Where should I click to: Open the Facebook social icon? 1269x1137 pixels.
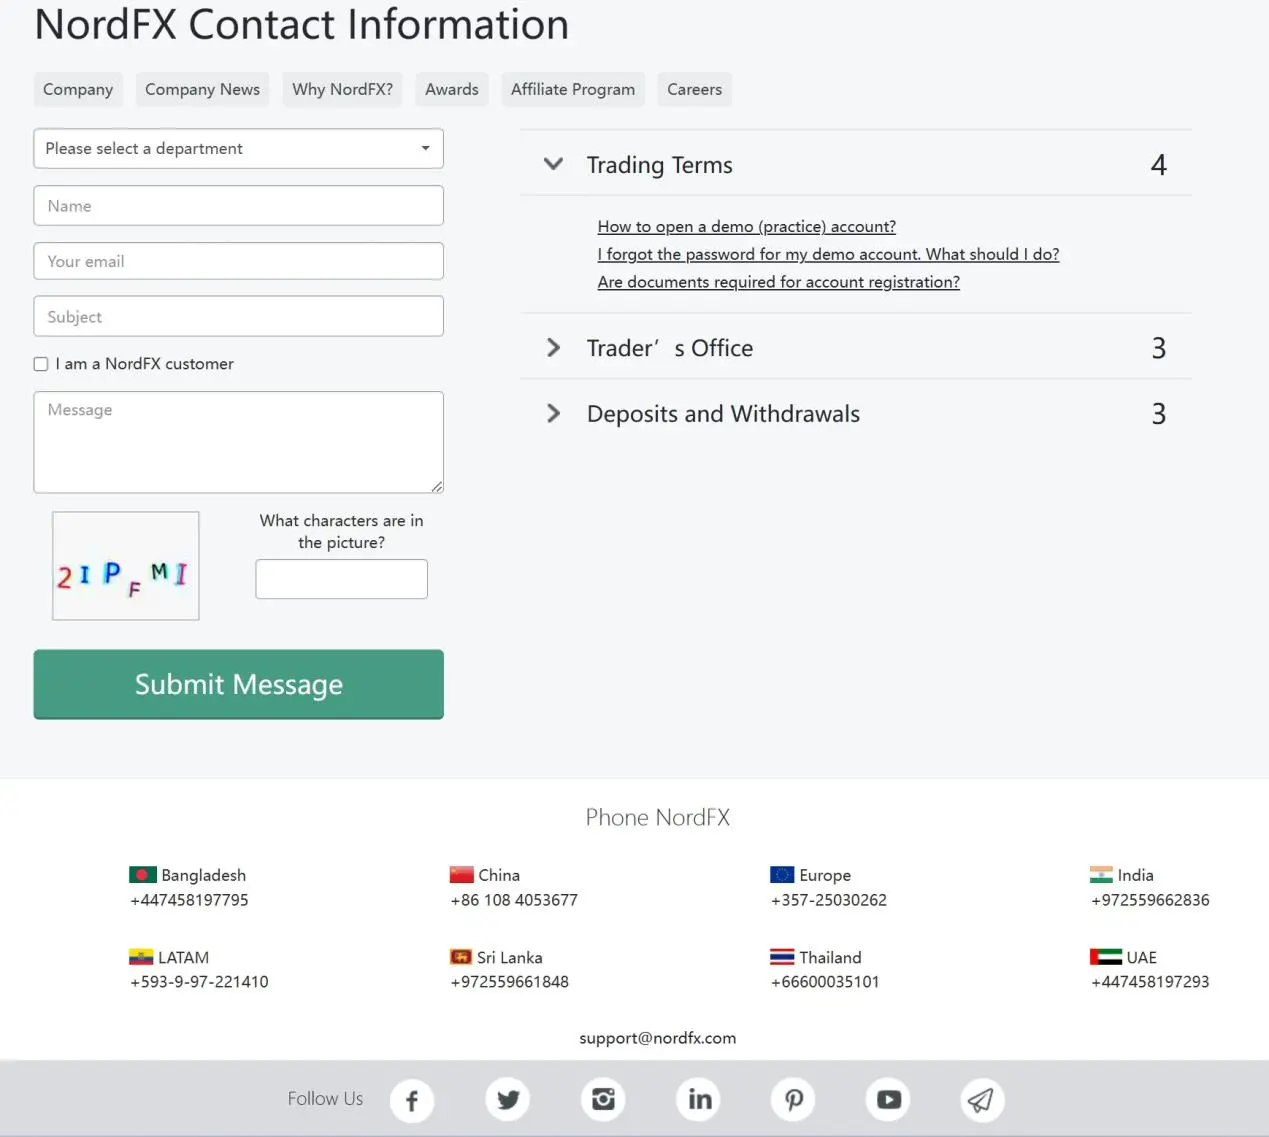coord(412,1101)
